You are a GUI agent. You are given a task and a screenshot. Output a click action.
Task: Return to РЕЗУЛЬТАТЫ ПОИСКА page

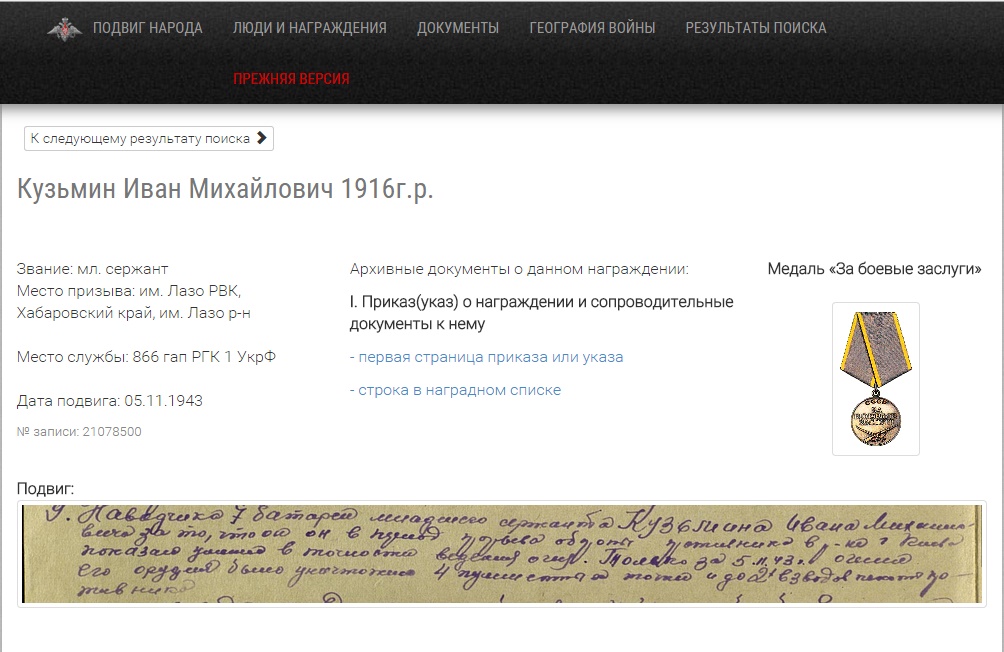tap(755, 28)
